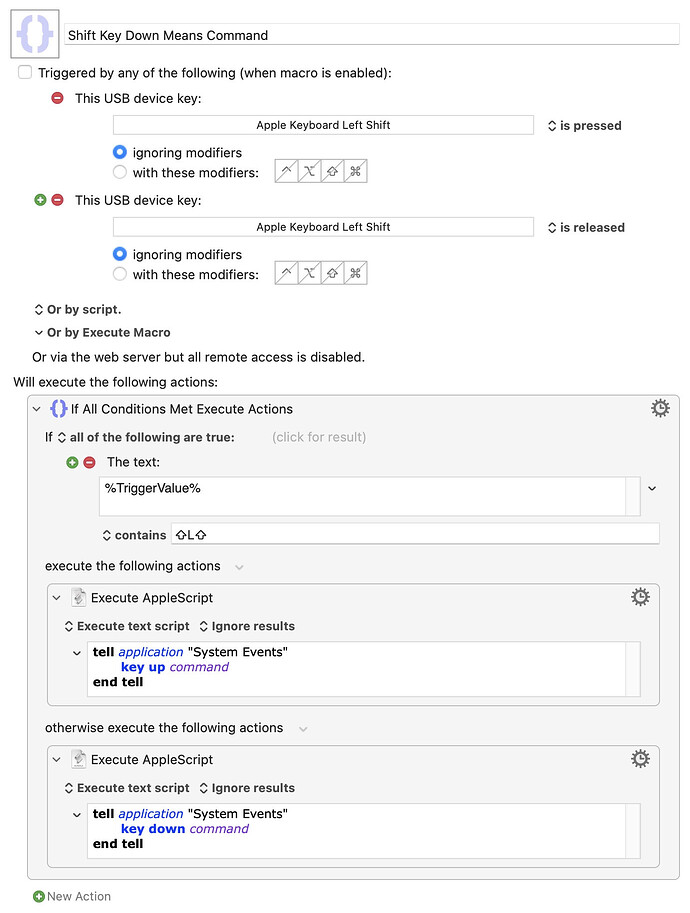Toggle the Command modifier in the first trigger
The height and width of the screenshot is (913, 690).
355,171
